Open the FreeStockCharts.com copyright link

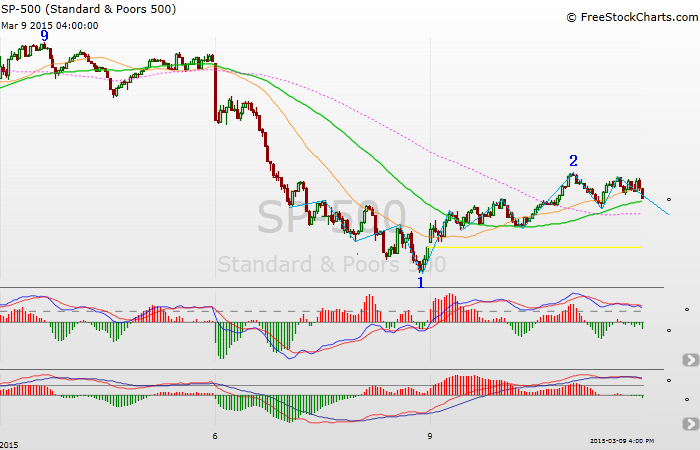628,17
